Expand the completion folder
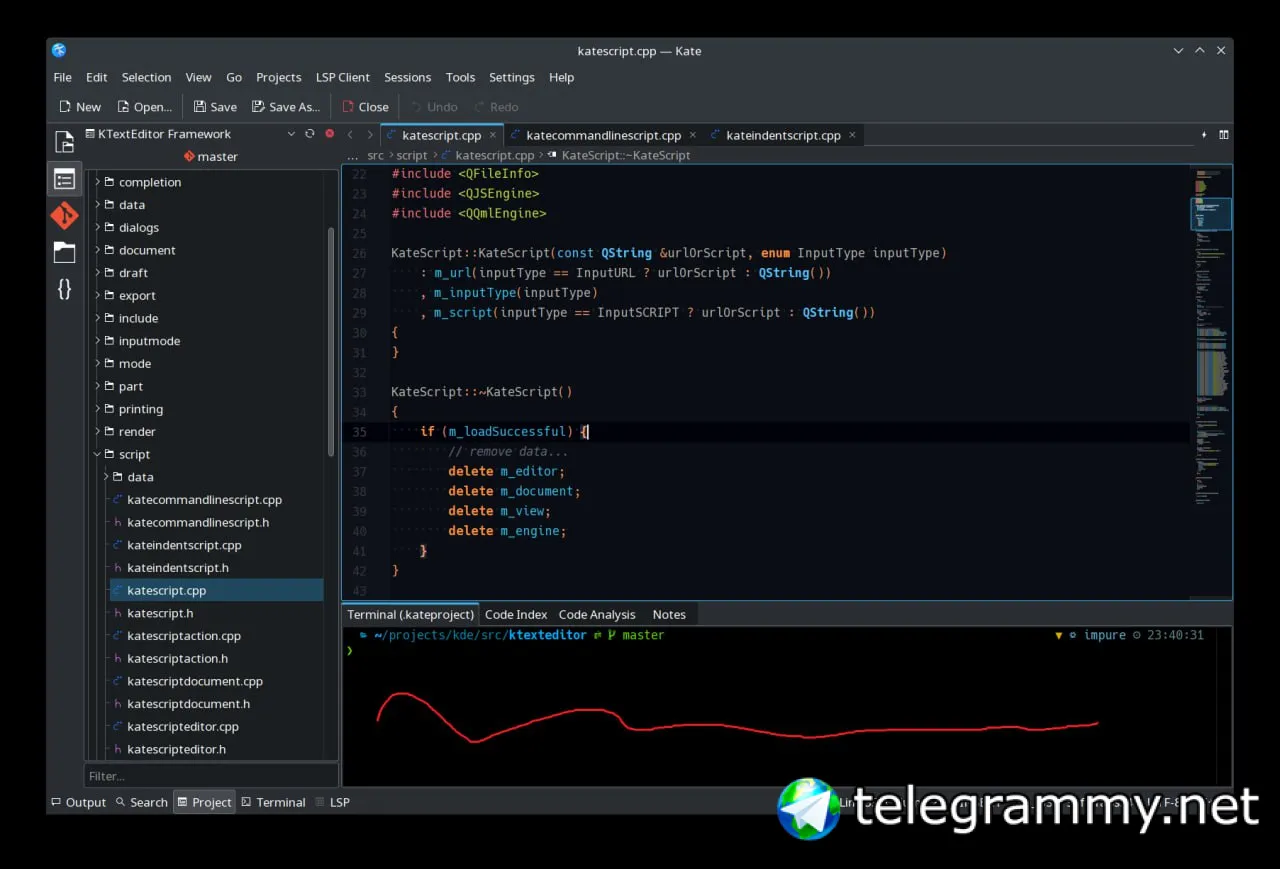 click(98, 182)
